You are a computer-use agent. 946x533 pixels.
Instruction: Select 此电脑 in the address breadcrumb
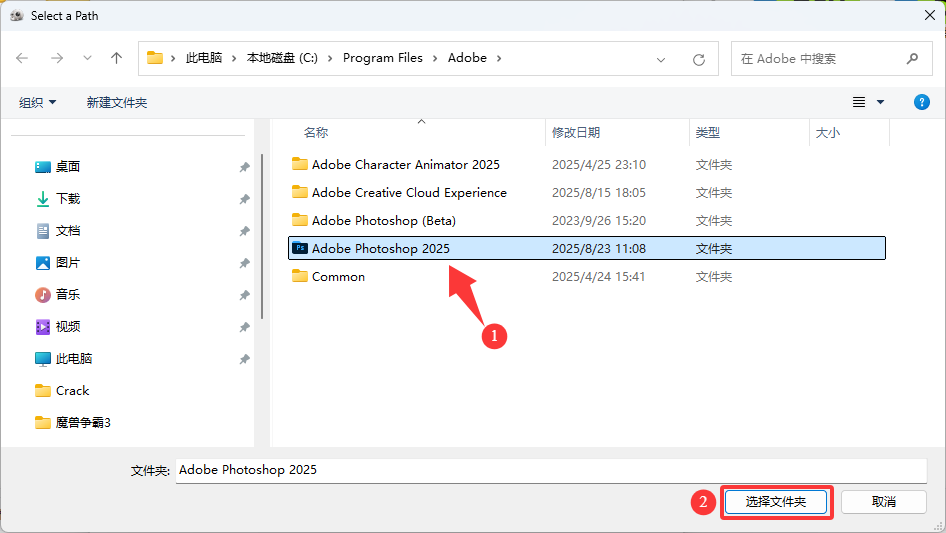(204, 58)
